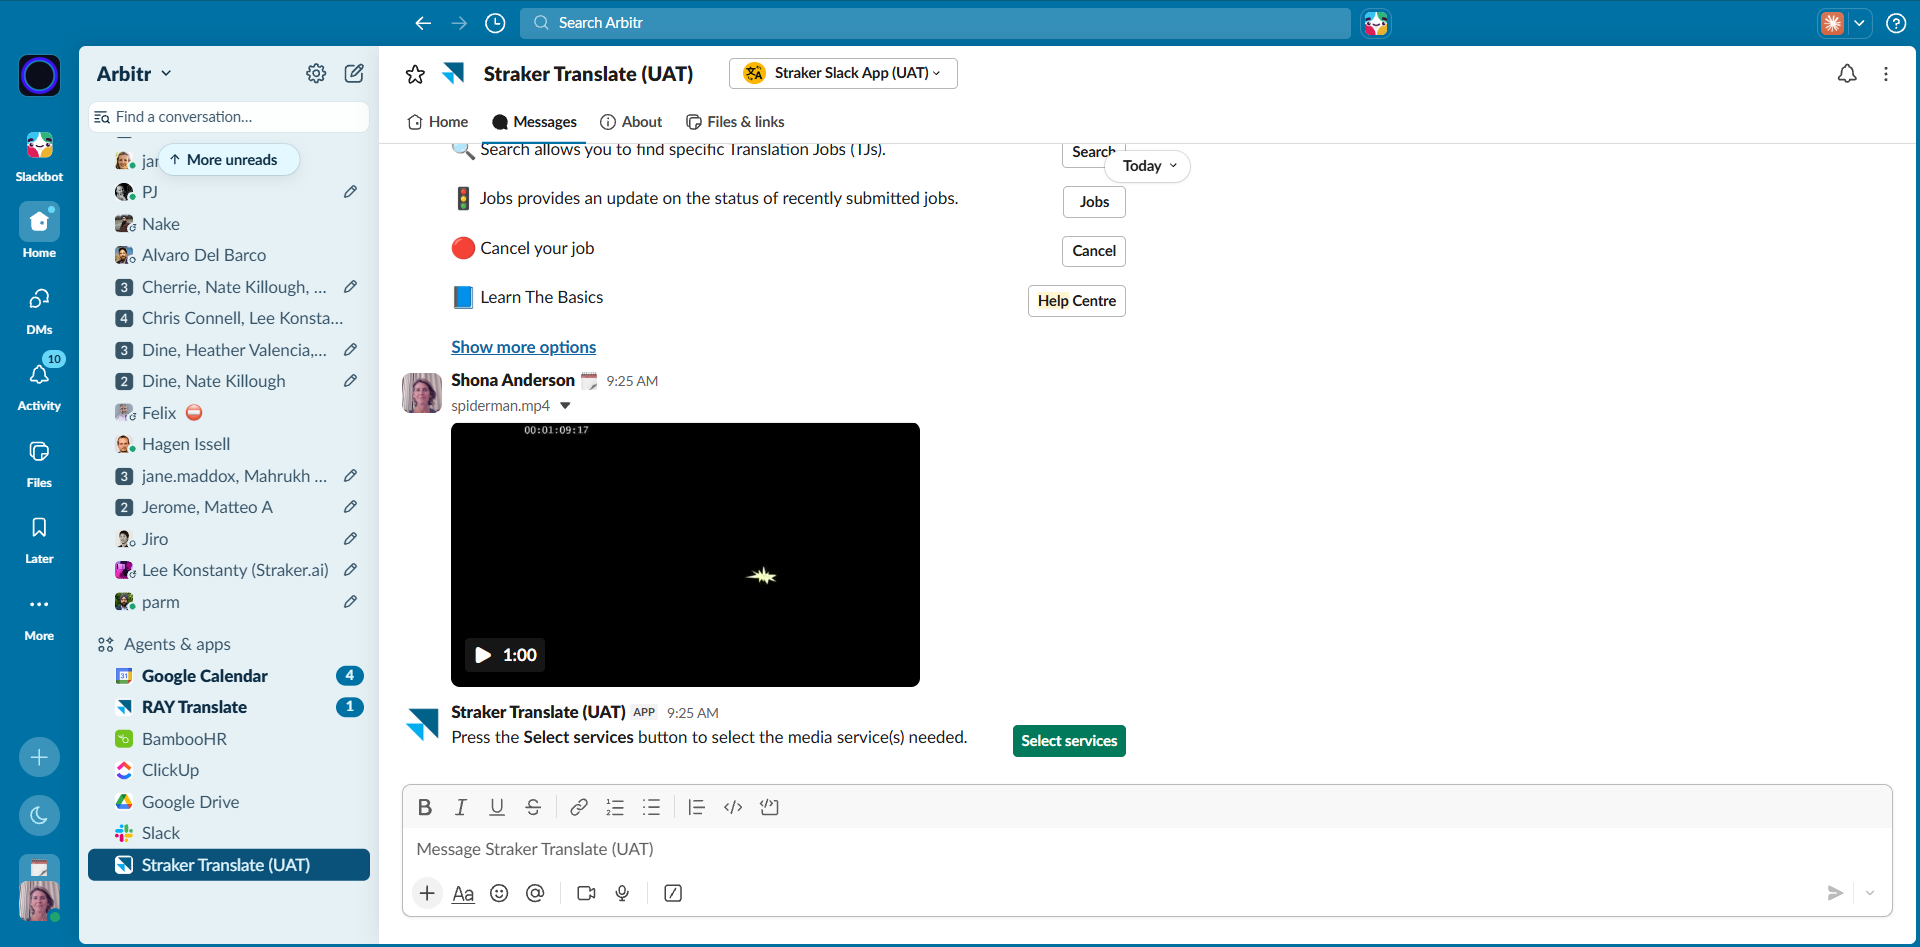Apply strikethrough formatting in composer
The height and width of the screenshot is (947, 1920).
pyautogui.click(x=533, y=807)
